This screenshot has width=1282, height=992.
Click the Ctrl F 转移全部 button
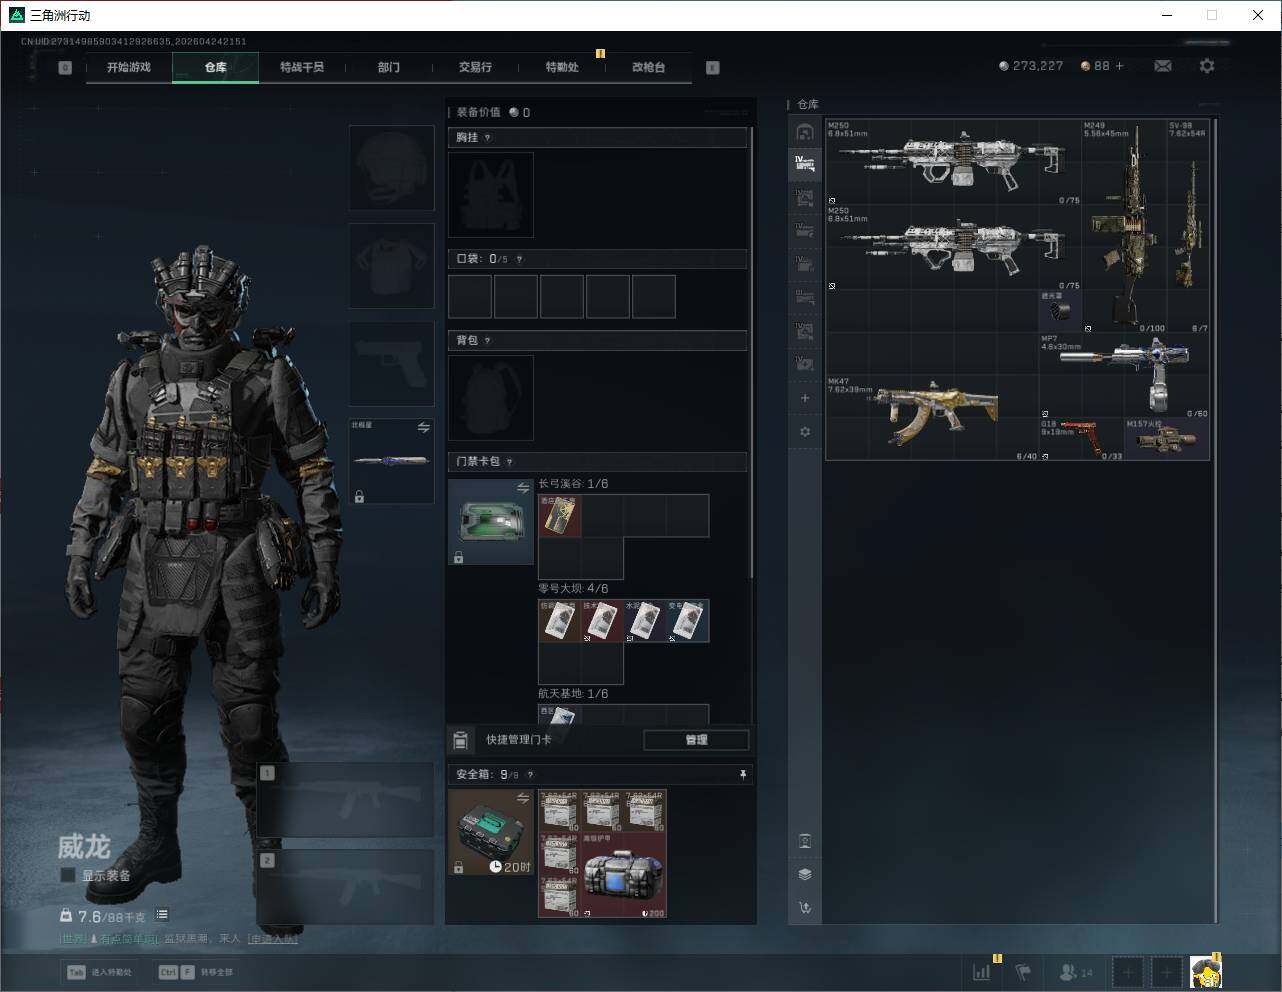pyautogui.click(x=196, y=972)
